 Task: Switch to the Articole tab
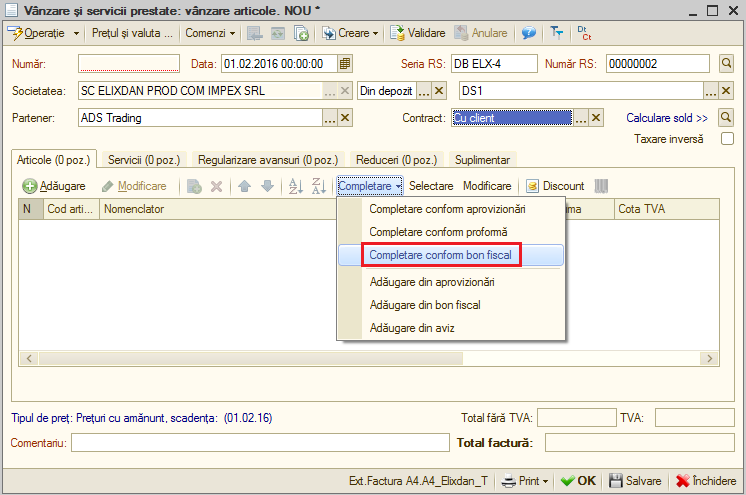[x=54, y=160]
